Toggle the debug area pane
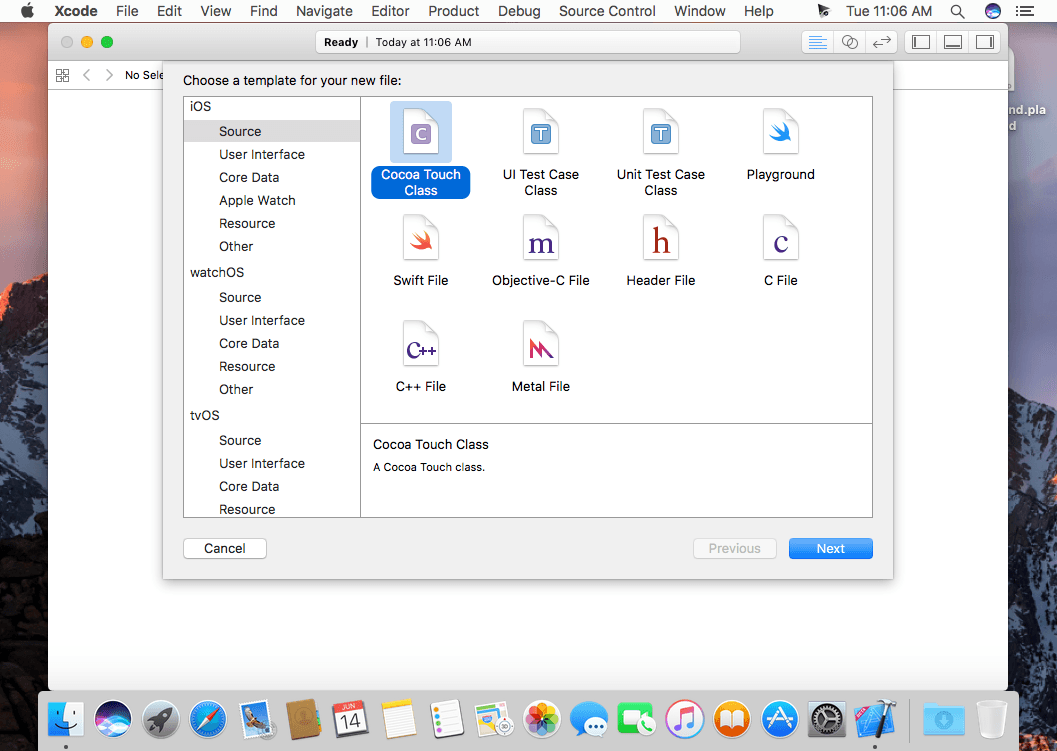The image size is (1057, 751). [953, 42]
